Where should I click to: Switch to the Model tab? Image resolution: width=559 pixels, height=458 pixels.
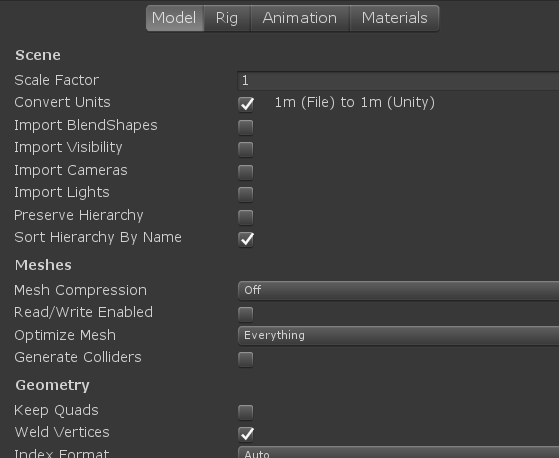pyautogui.click(x=175, y=18)
